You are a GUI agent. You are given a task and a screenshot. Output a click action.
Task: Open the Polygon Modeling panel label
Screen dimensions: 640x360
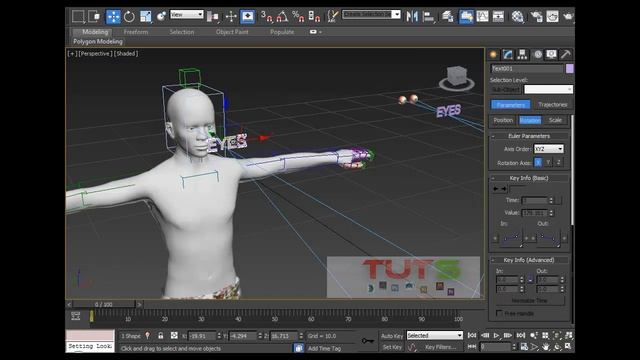pos(98,41)
